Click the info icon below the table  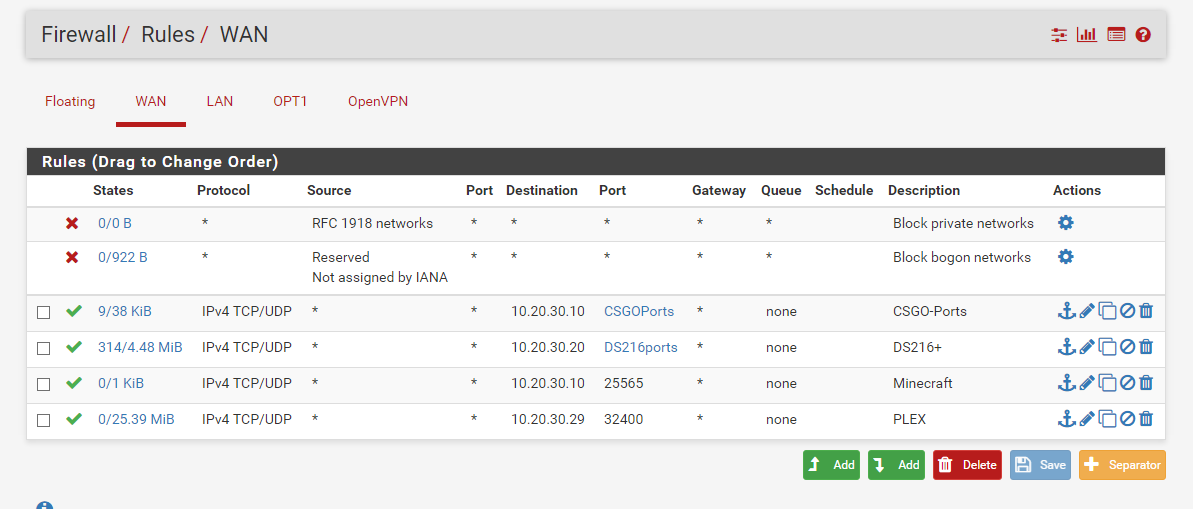click(x=45, y=505)
